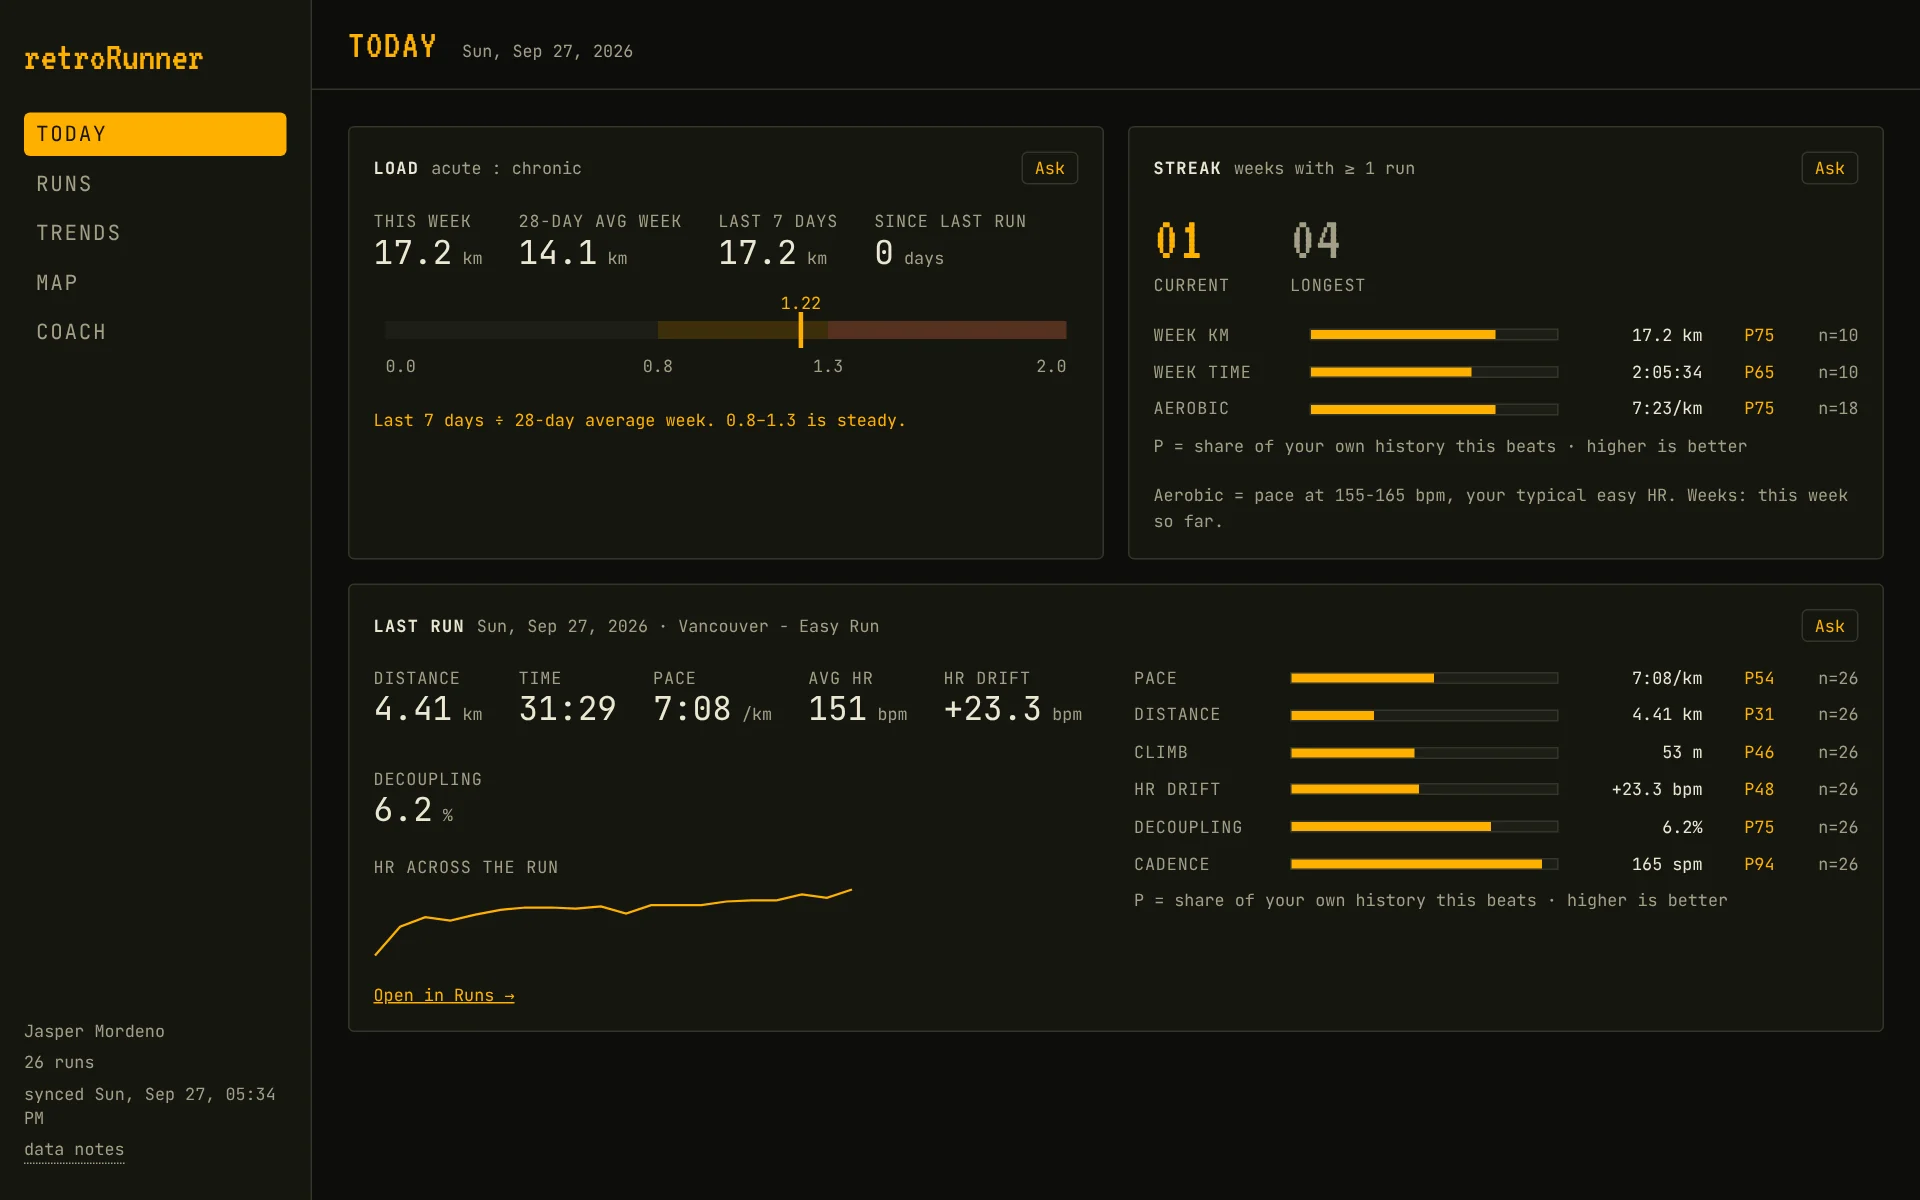The image size is (1920, 1200).
Task: Click the 4.41 km stat under DISTANCE
Action: (x=428, y=709)
